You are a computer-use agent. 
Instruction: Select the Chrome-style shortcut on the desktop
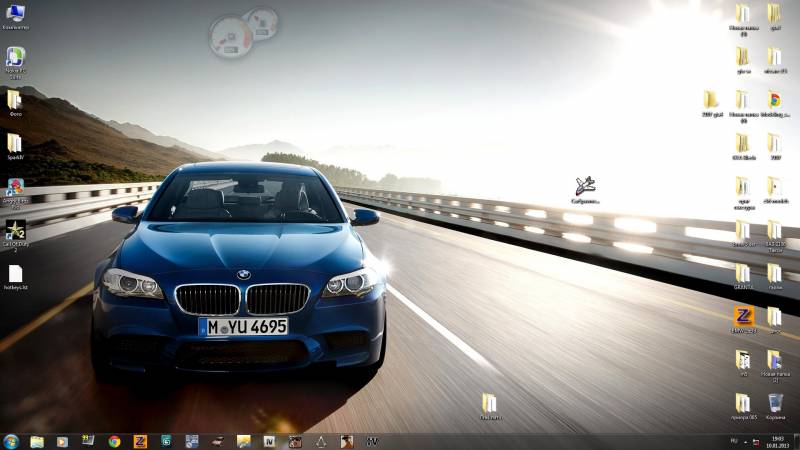pyautogui.click(x=774, y=103)
